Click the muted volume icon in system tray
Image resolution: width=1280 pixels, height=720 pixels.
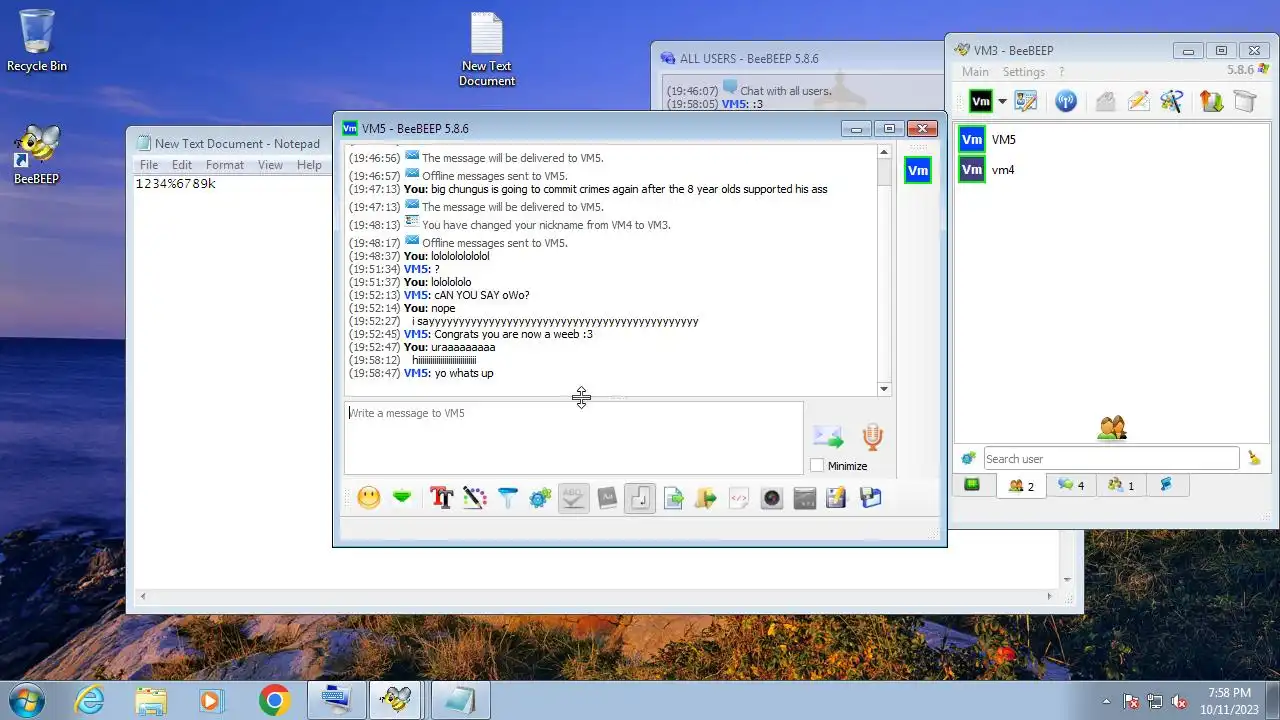point(1179,701)
